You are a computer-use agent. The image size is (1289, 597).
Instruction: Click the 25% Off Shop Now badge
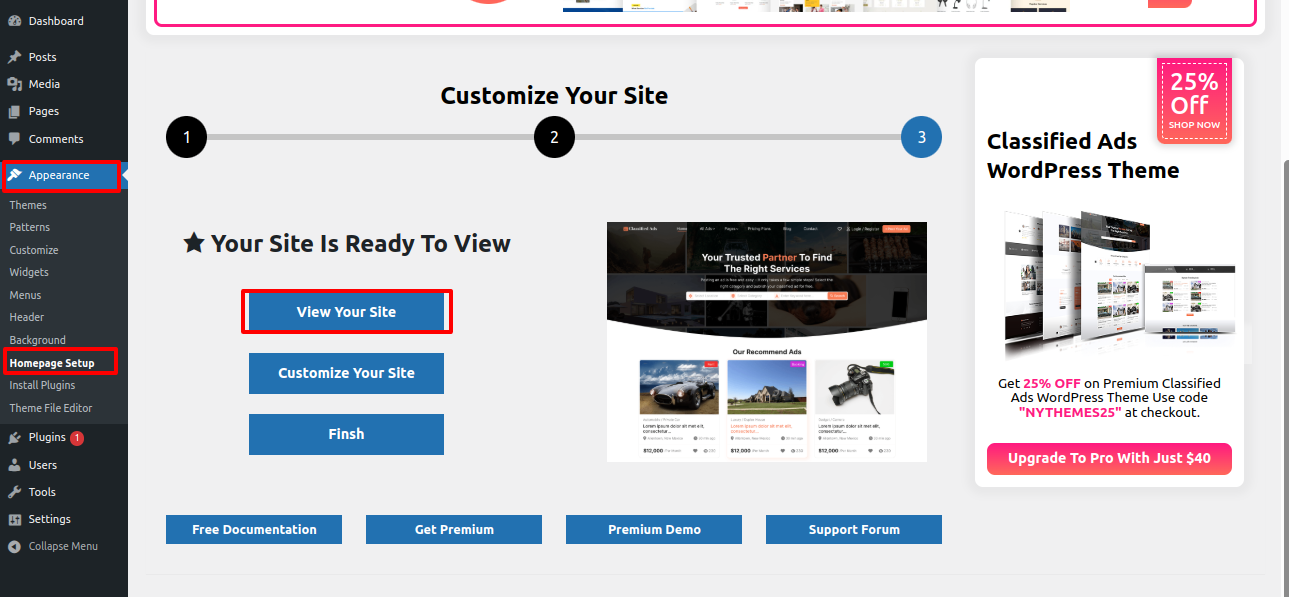click(x=1195, y=101)
